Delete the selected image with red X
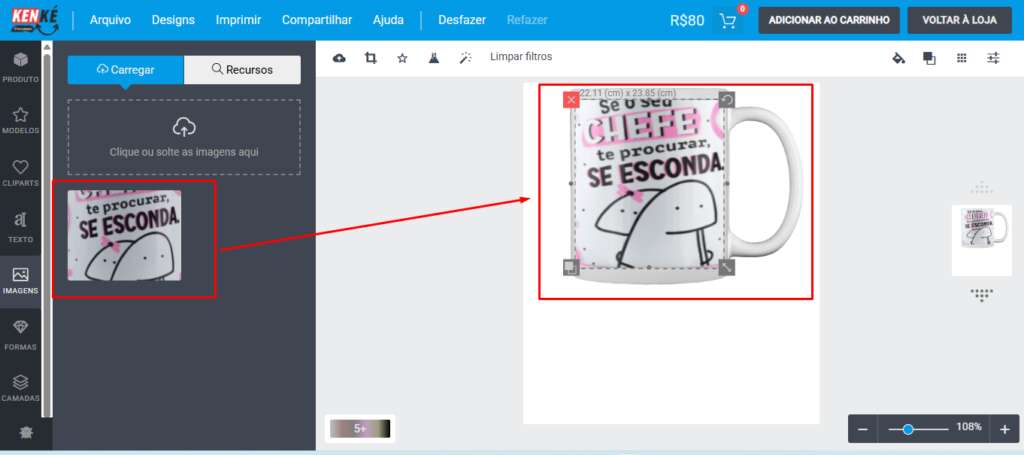The image size is (1024, 455). (571, 99)
